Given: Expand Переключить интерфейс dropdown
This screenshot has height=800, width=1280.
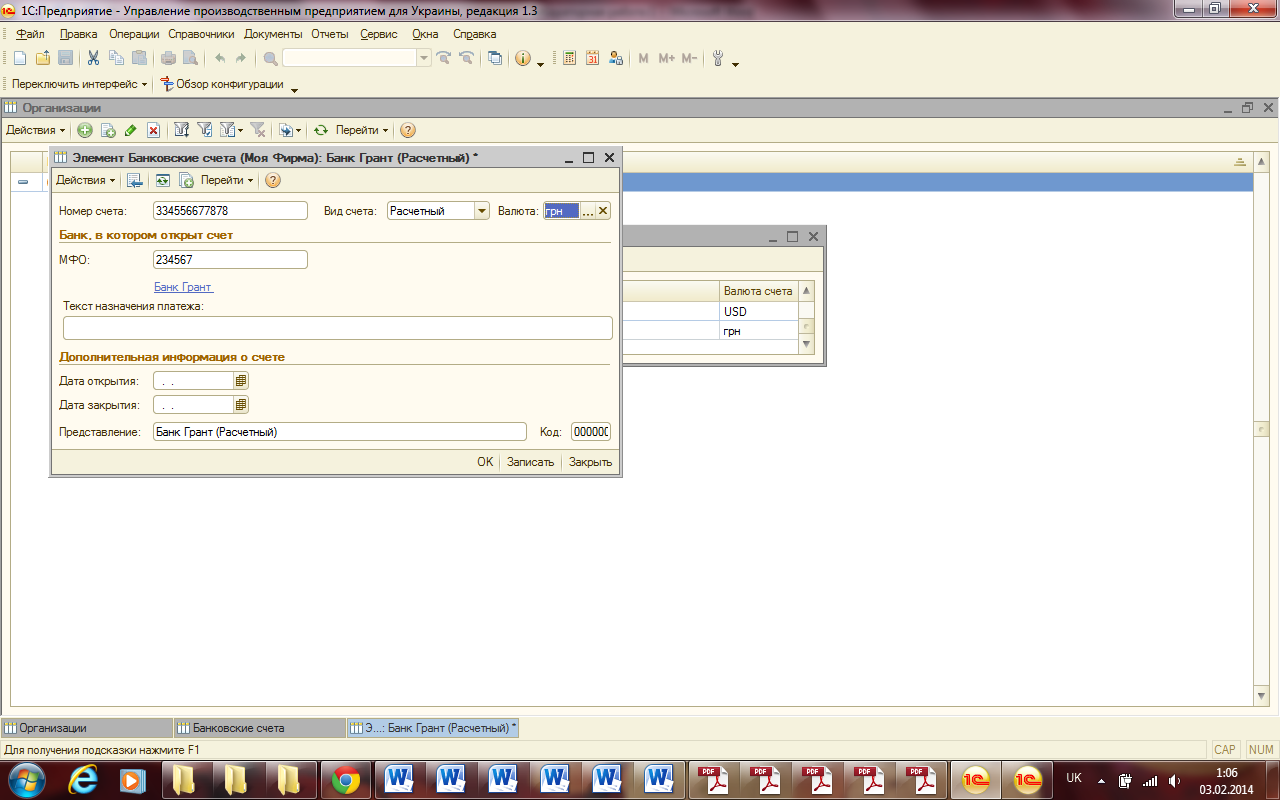Looking at the screenshot, I should (x=79, y=84).
